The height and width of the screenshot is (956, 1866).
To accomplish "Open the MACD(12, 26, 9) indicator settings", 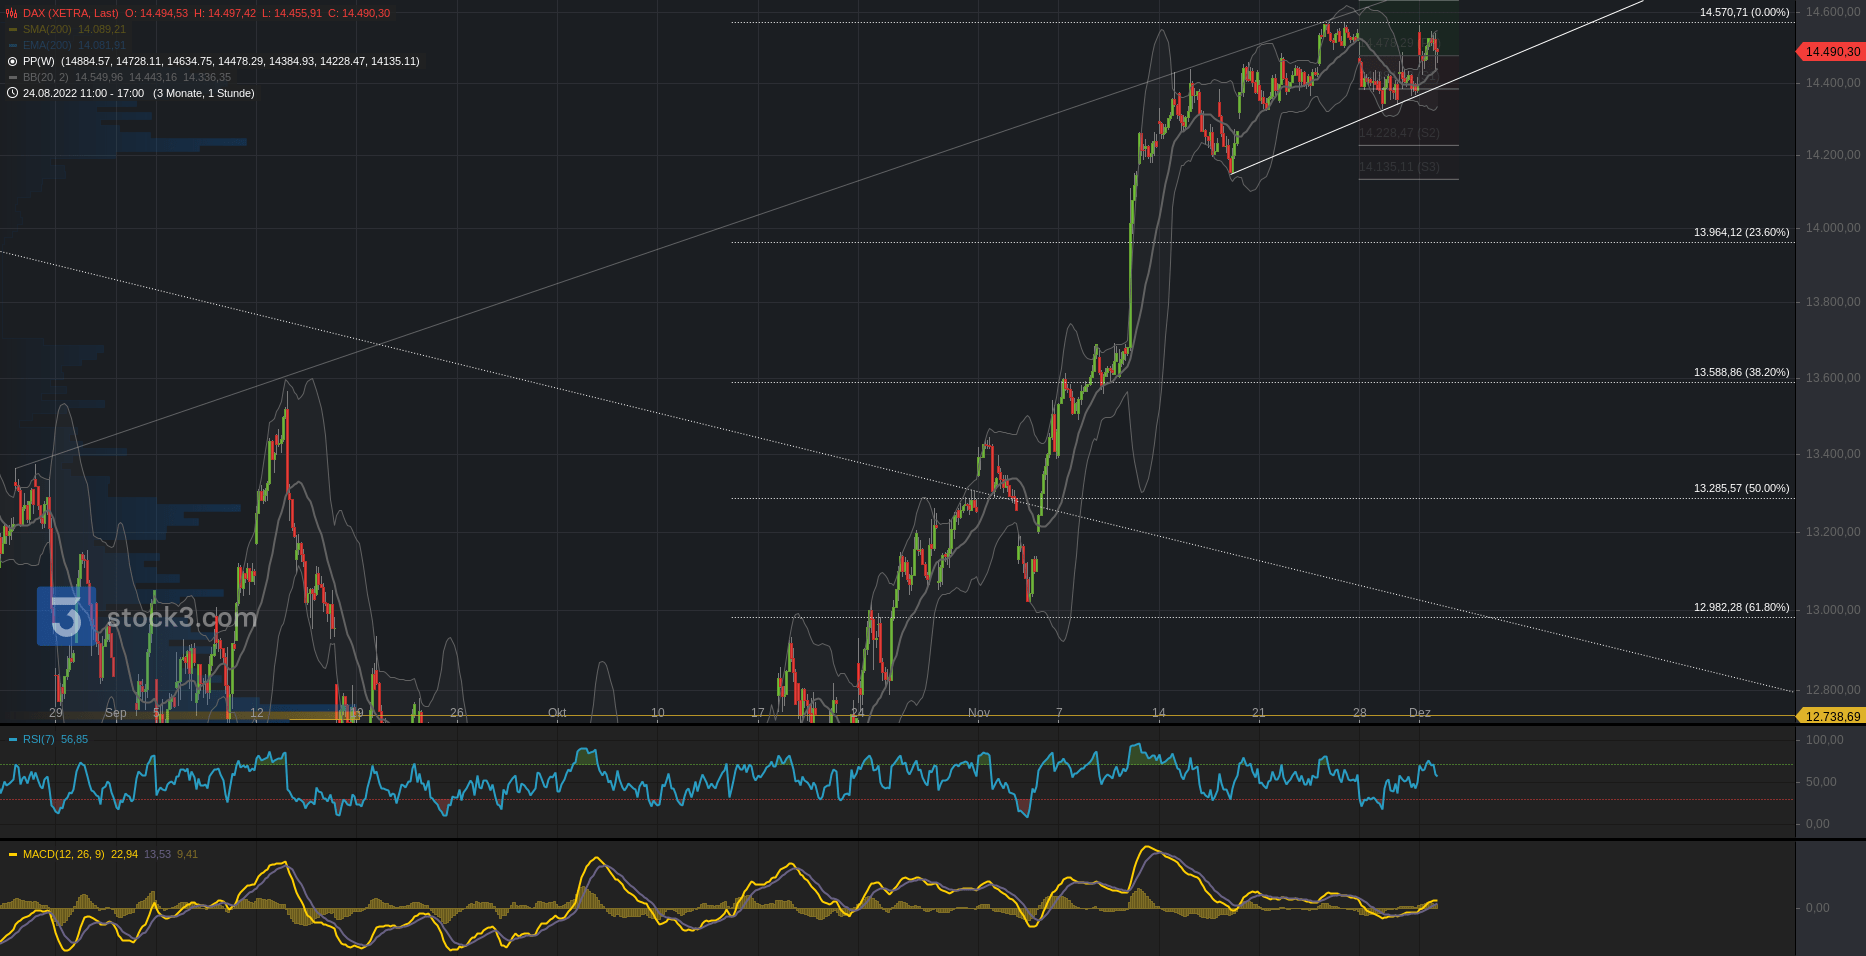I will point(63,855).
